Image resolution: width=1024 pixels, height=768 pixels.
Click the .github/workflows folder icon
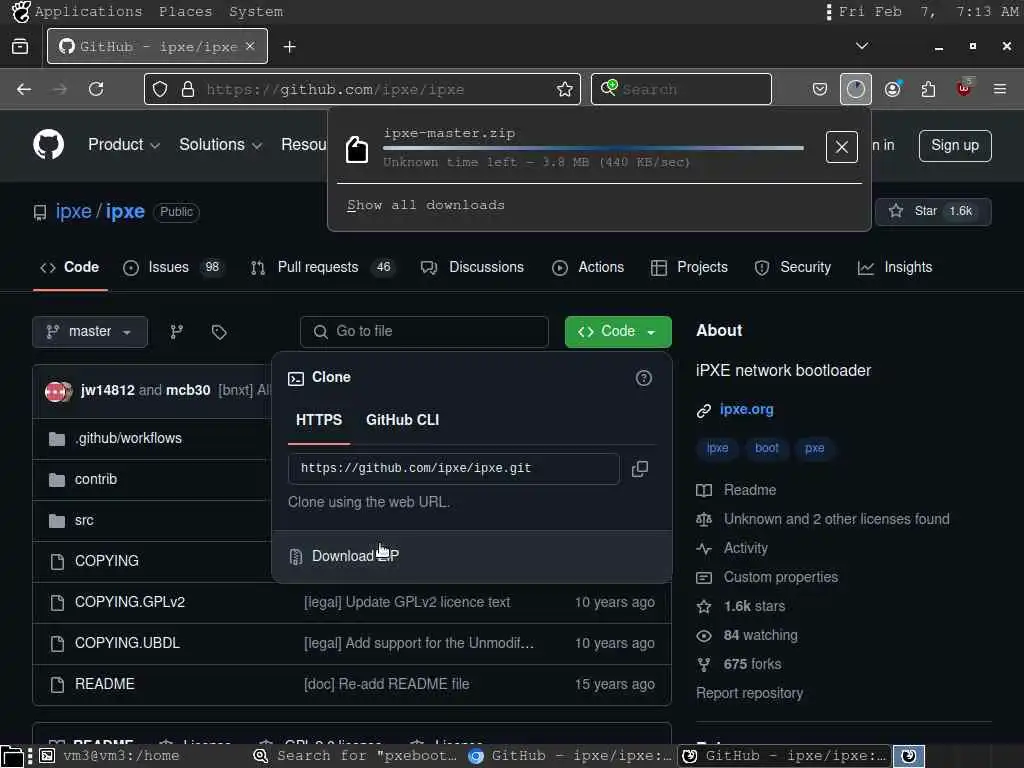[x=57, y=439]
